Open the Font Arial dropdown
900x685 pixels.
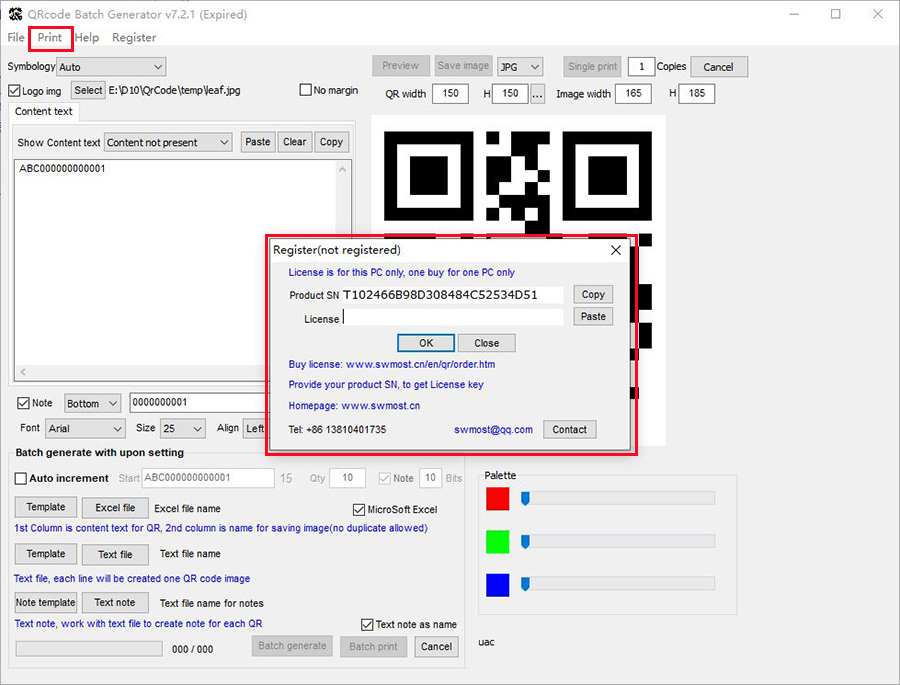coord(85,428)
